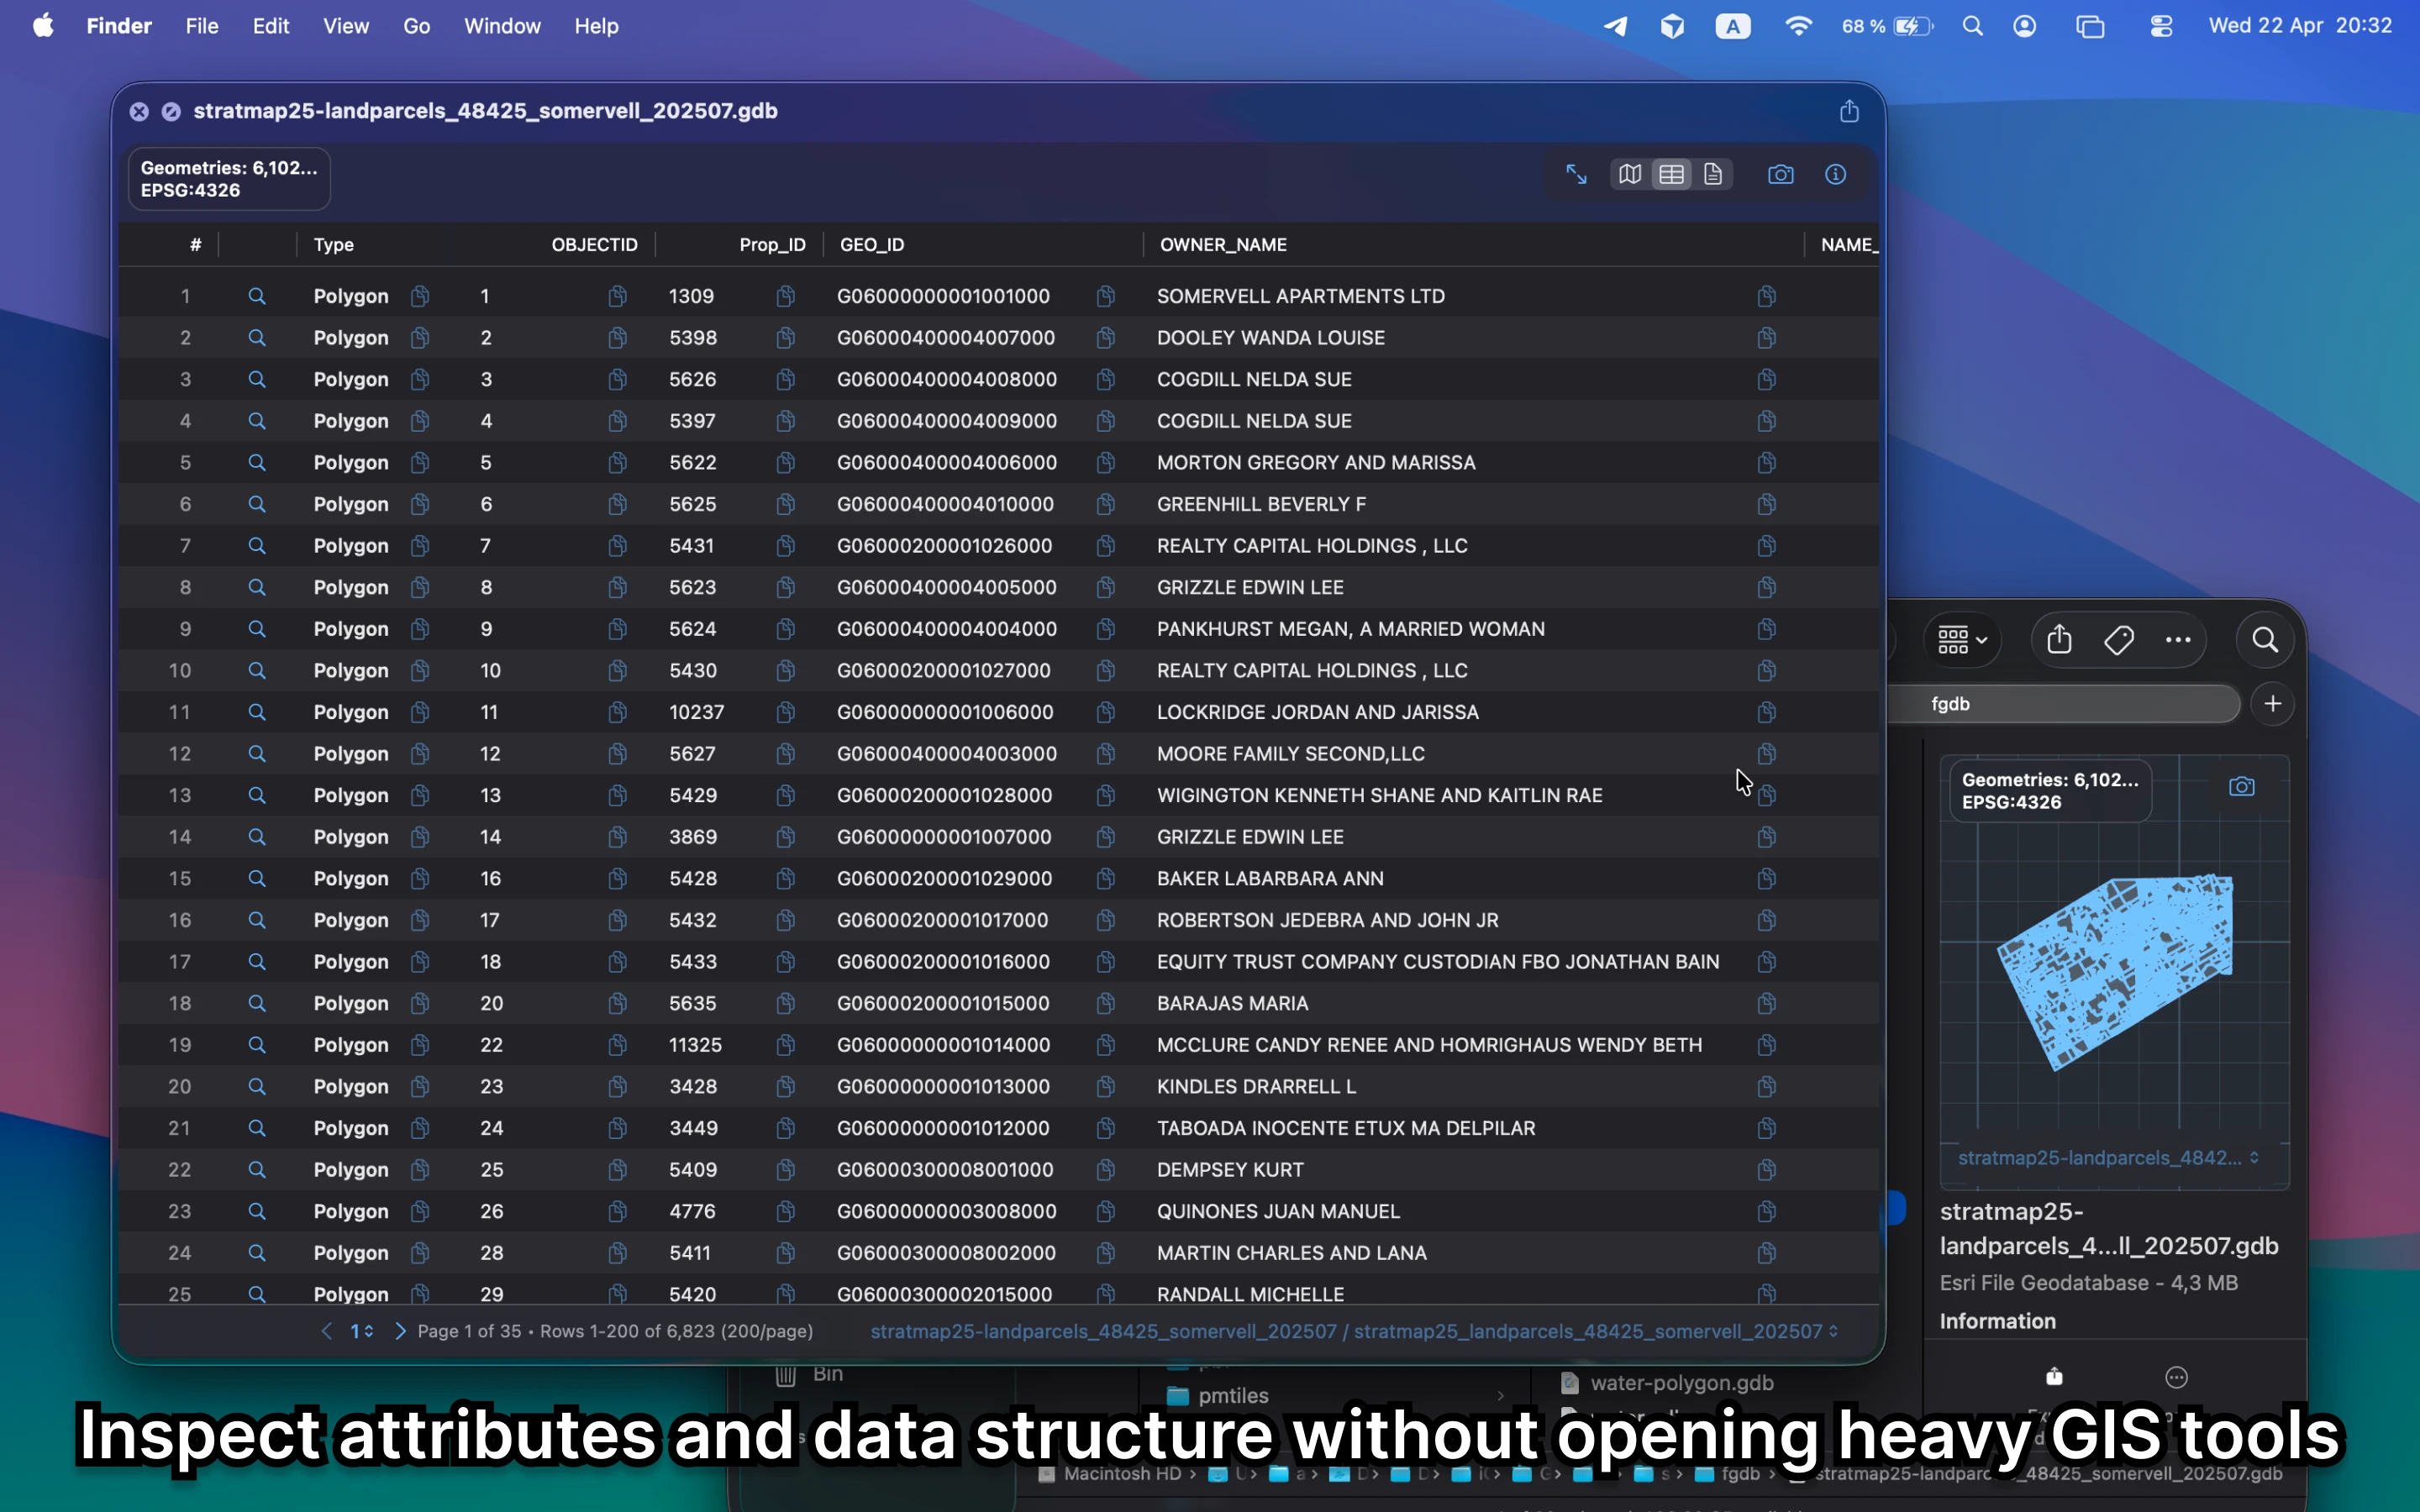
Task: Open the Go menu
Action: pyautogui.click(x=417, y=26)
